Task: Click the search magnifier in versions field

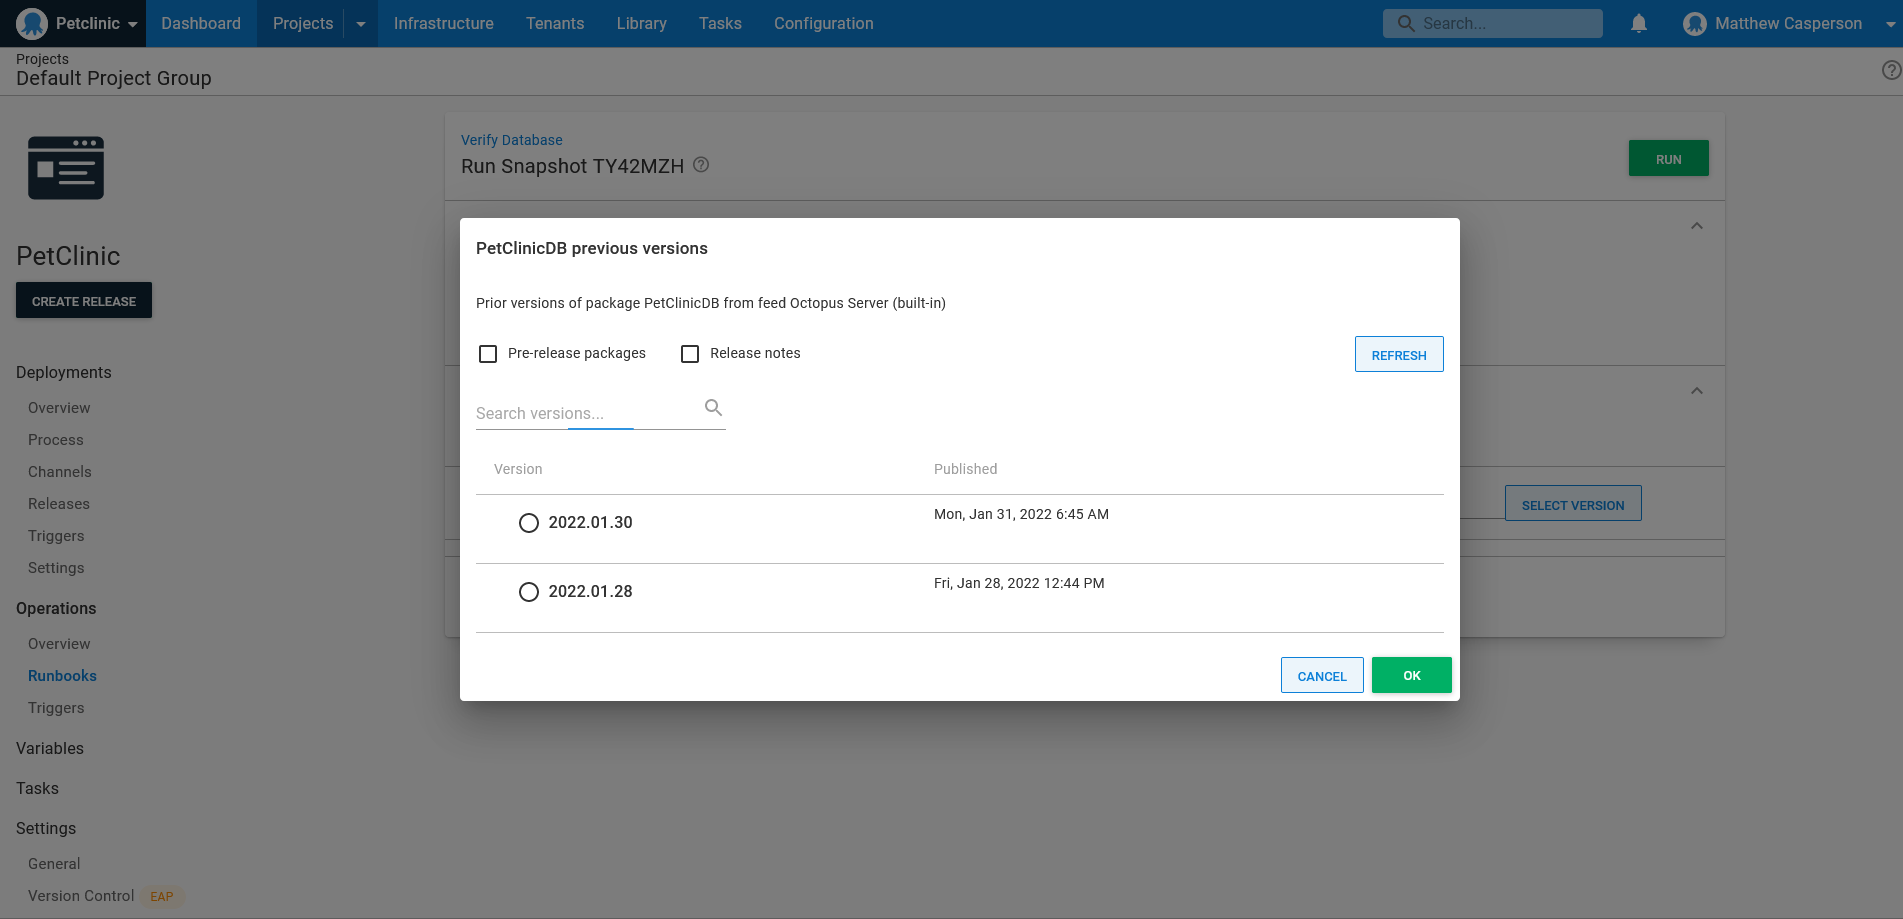Action: coord(713,407)
